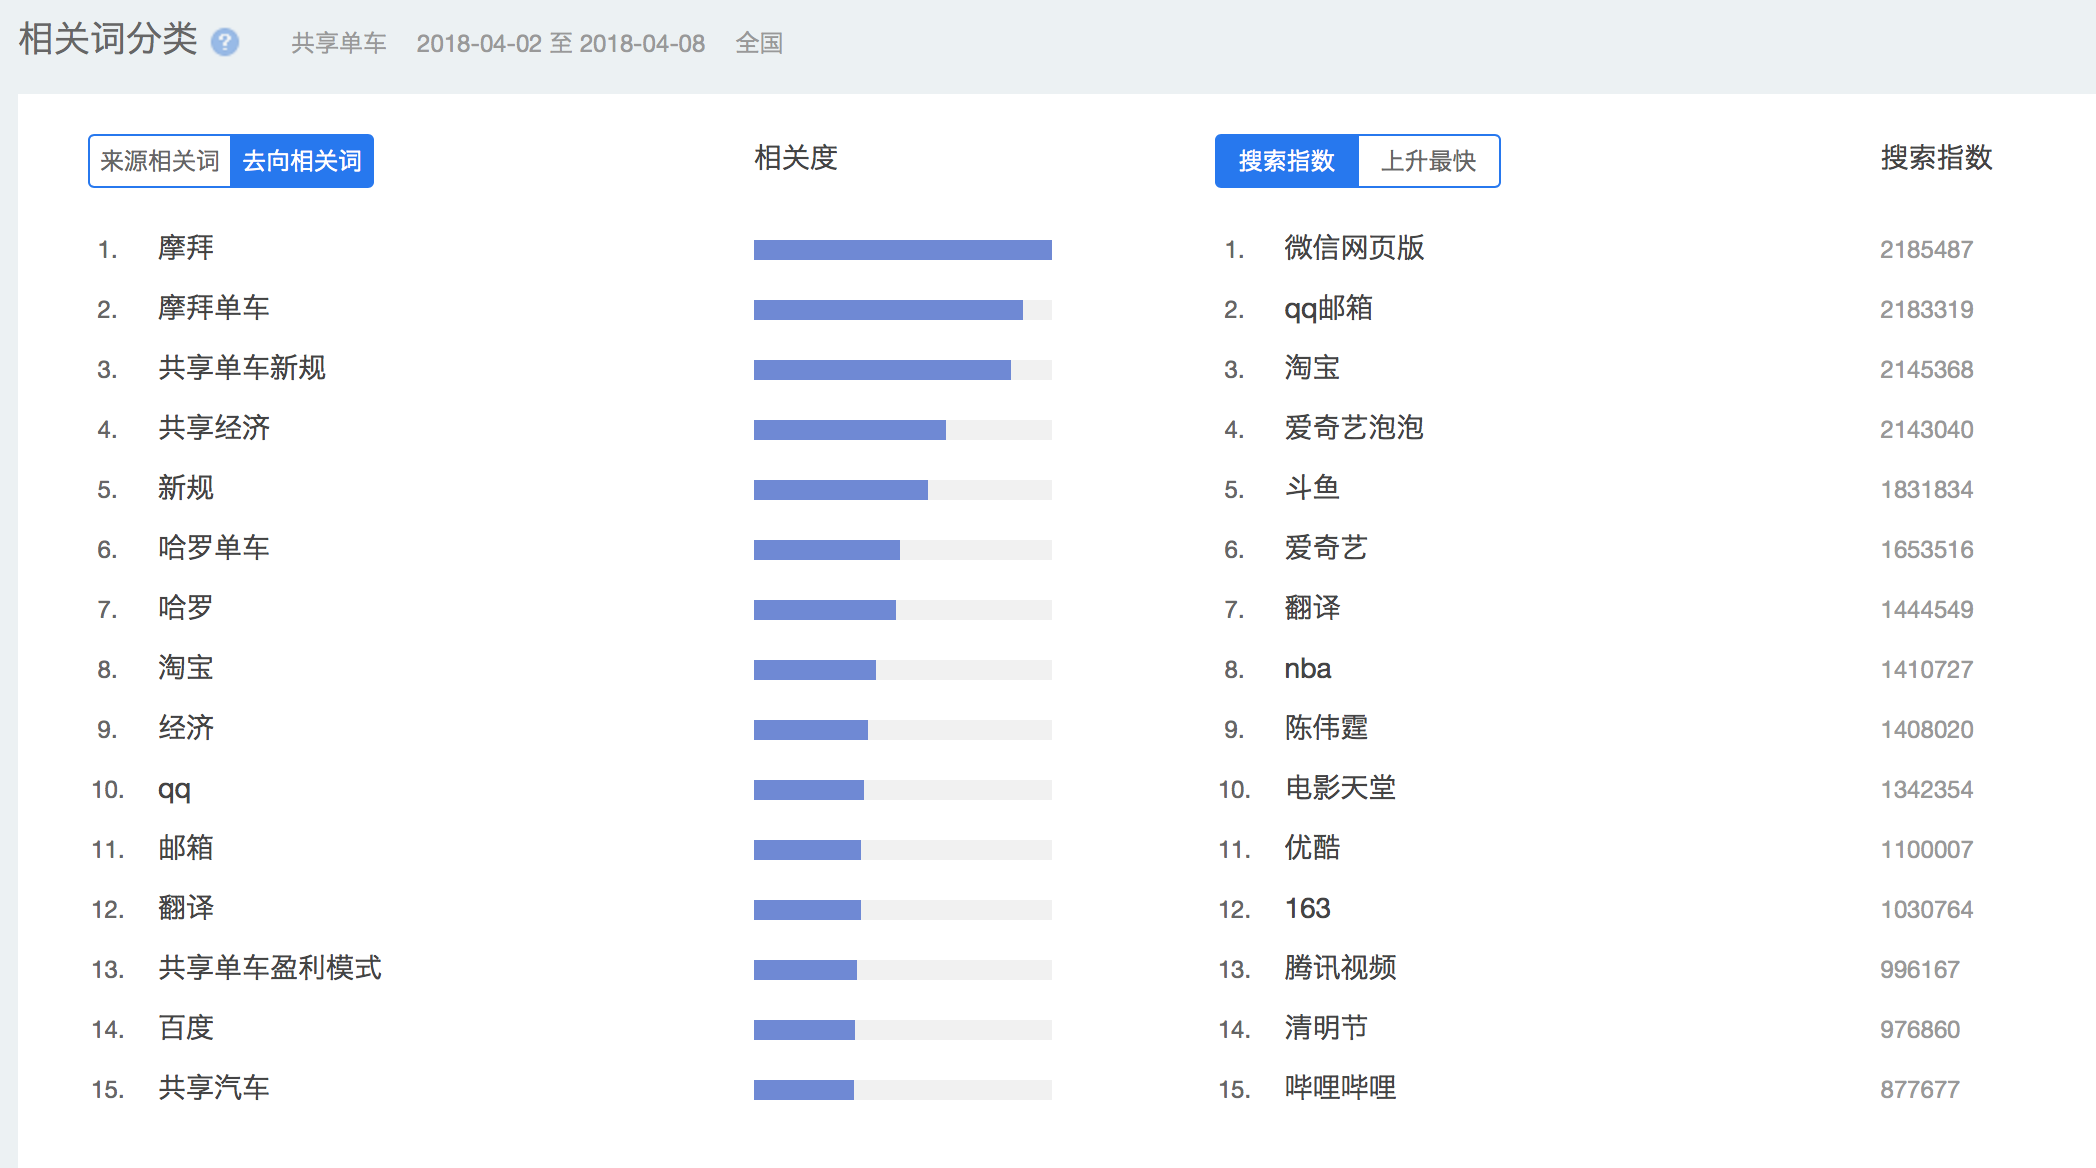Image resolution: width=2096 pixels, height=1168 pixels.
Task: Open 微信网页版 in search index list
Action: 1354,248
